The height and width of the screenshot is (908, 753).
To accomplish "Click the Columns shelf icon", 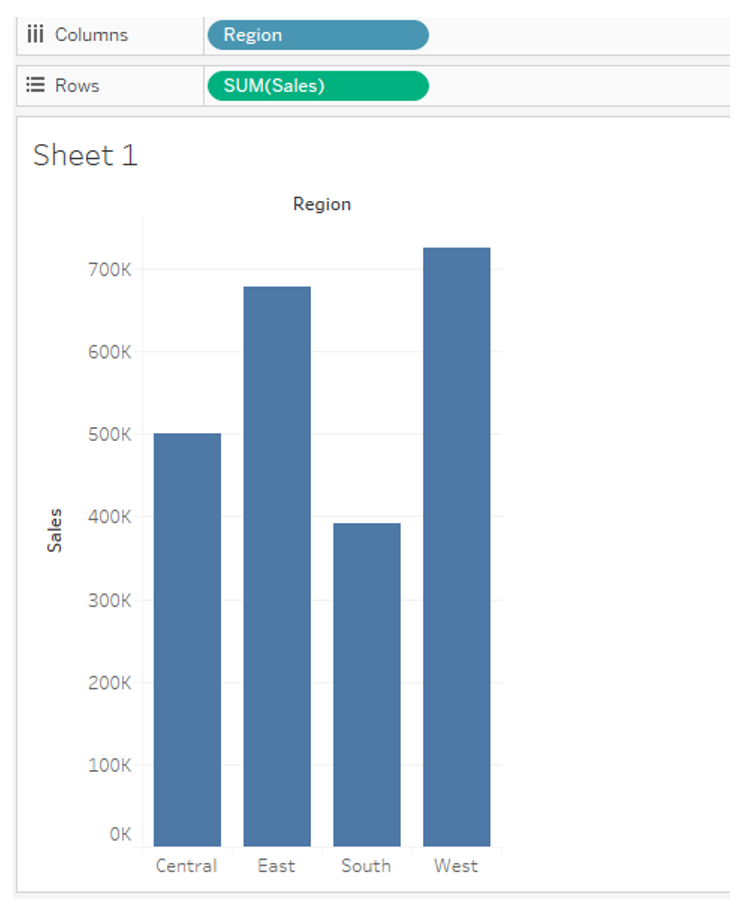I will point(35,35).
